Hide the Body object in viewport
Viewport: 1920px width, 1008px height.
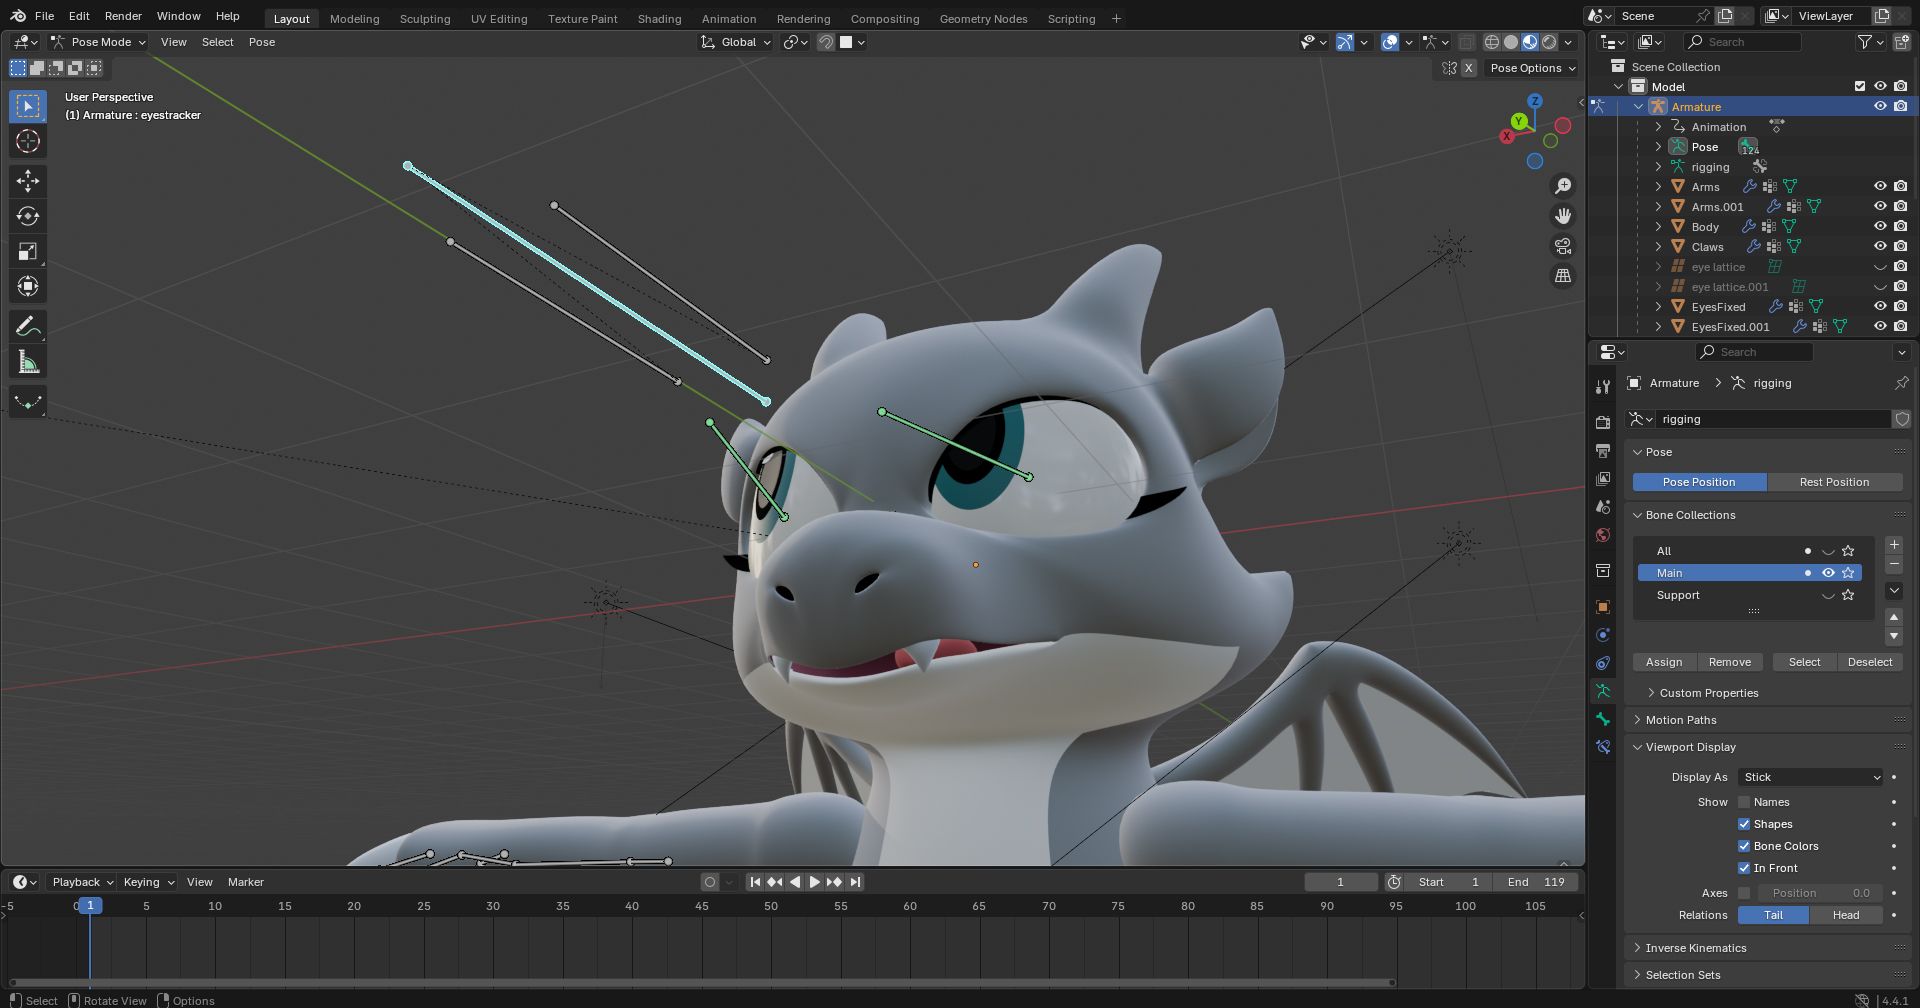tap(1880, 226)
